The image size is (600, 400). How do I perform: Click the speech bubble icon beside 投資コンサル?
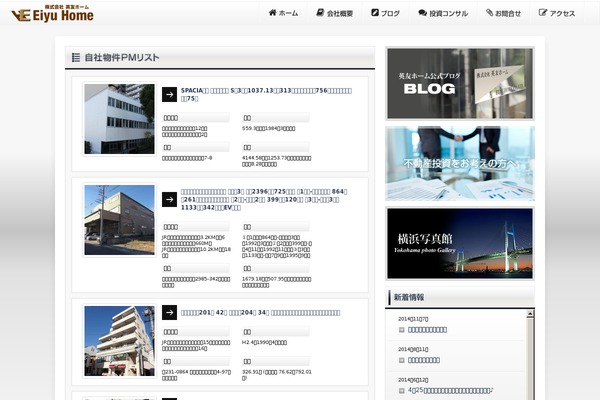[422, 13]
